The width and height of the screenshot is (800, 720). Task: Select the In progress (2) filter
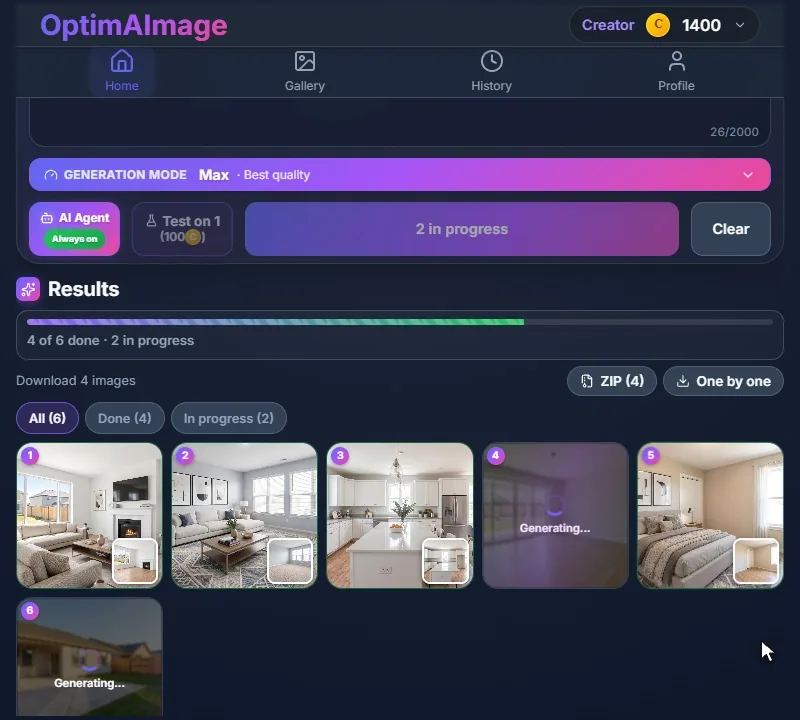coord(229,418)
